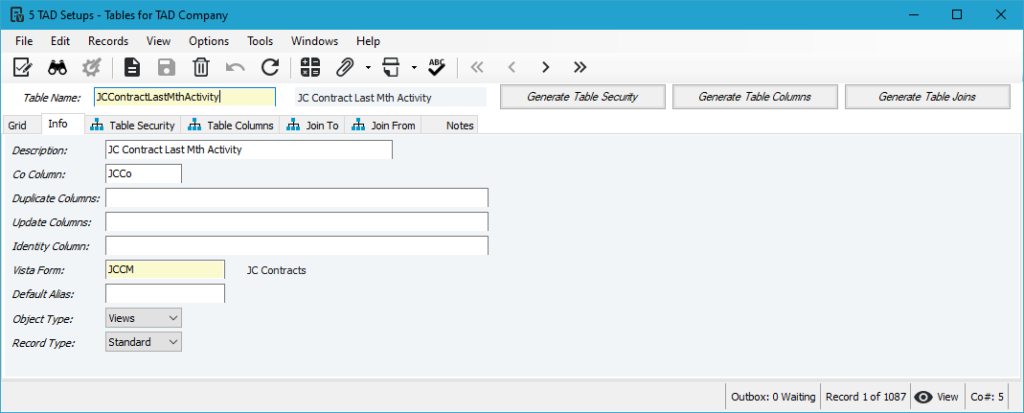Open the Tools menu
This screenshot has height=413, width=1024.
pyautogui.click(x=260, y=41)
